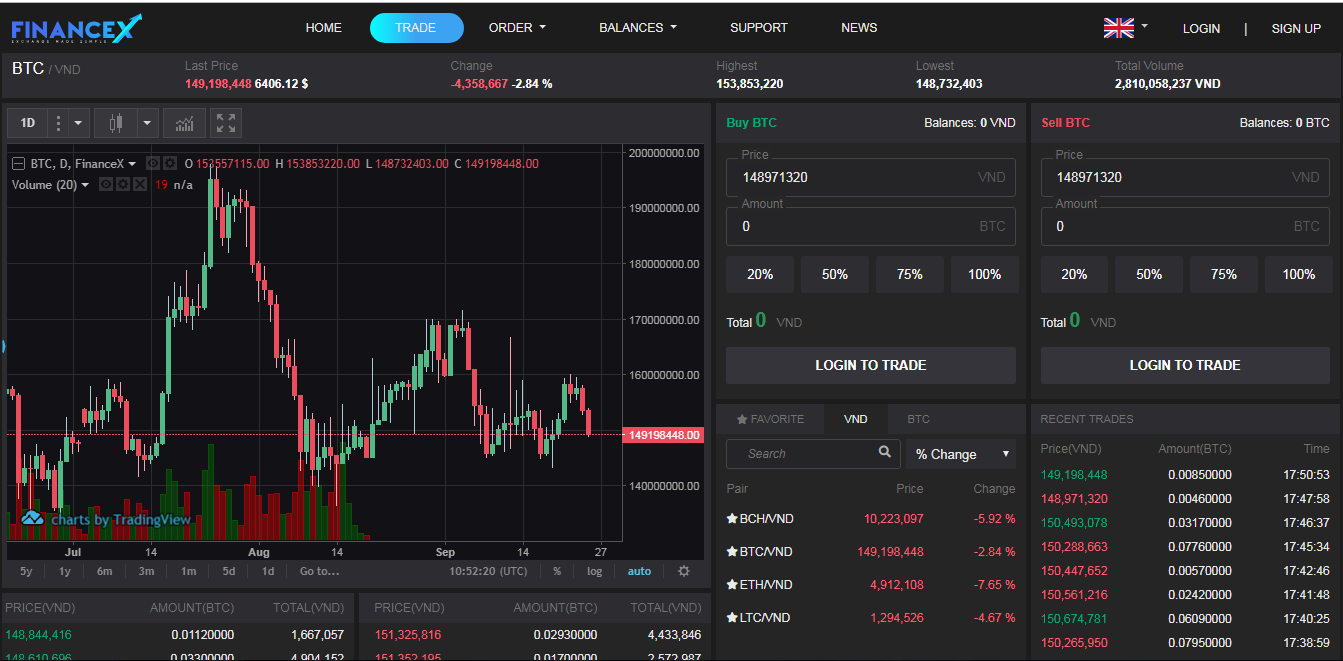This screenshot has height=661, width=1343.
Task: Click the search magnifier icon in pair search
Action: (x=884, y=452)
